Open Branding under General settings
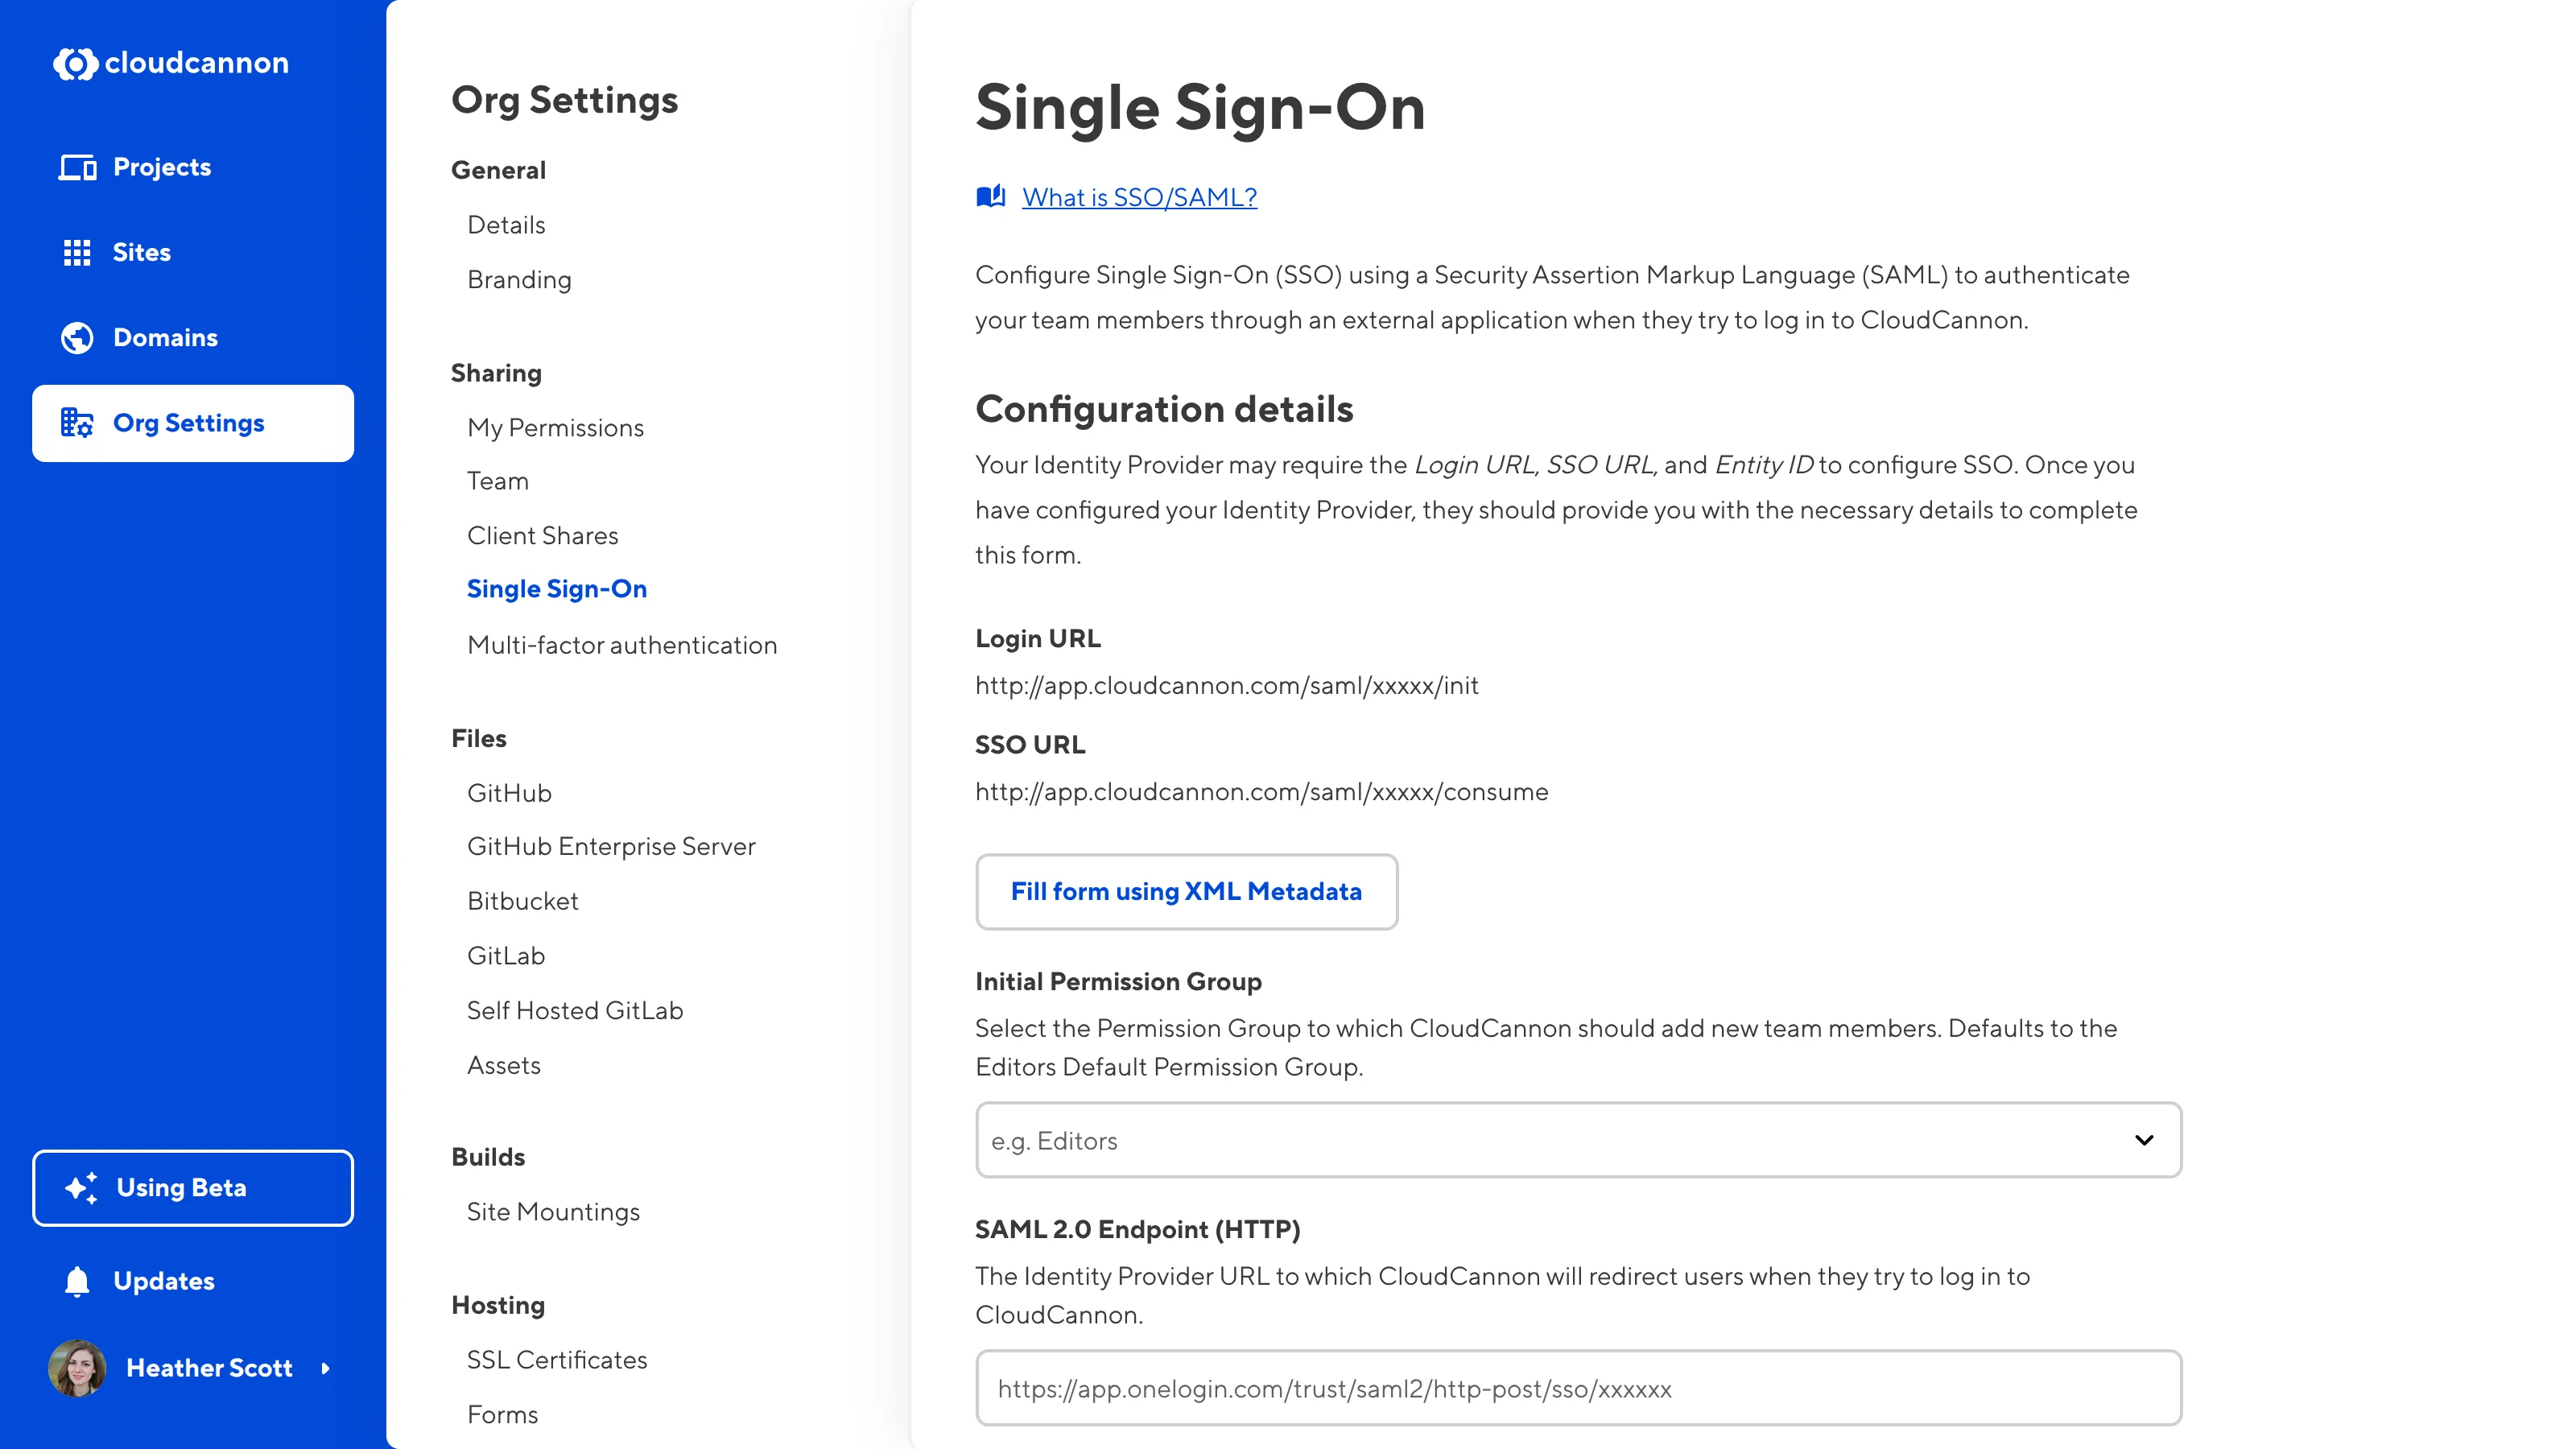2576x1449 pixels. click(519, 280)
